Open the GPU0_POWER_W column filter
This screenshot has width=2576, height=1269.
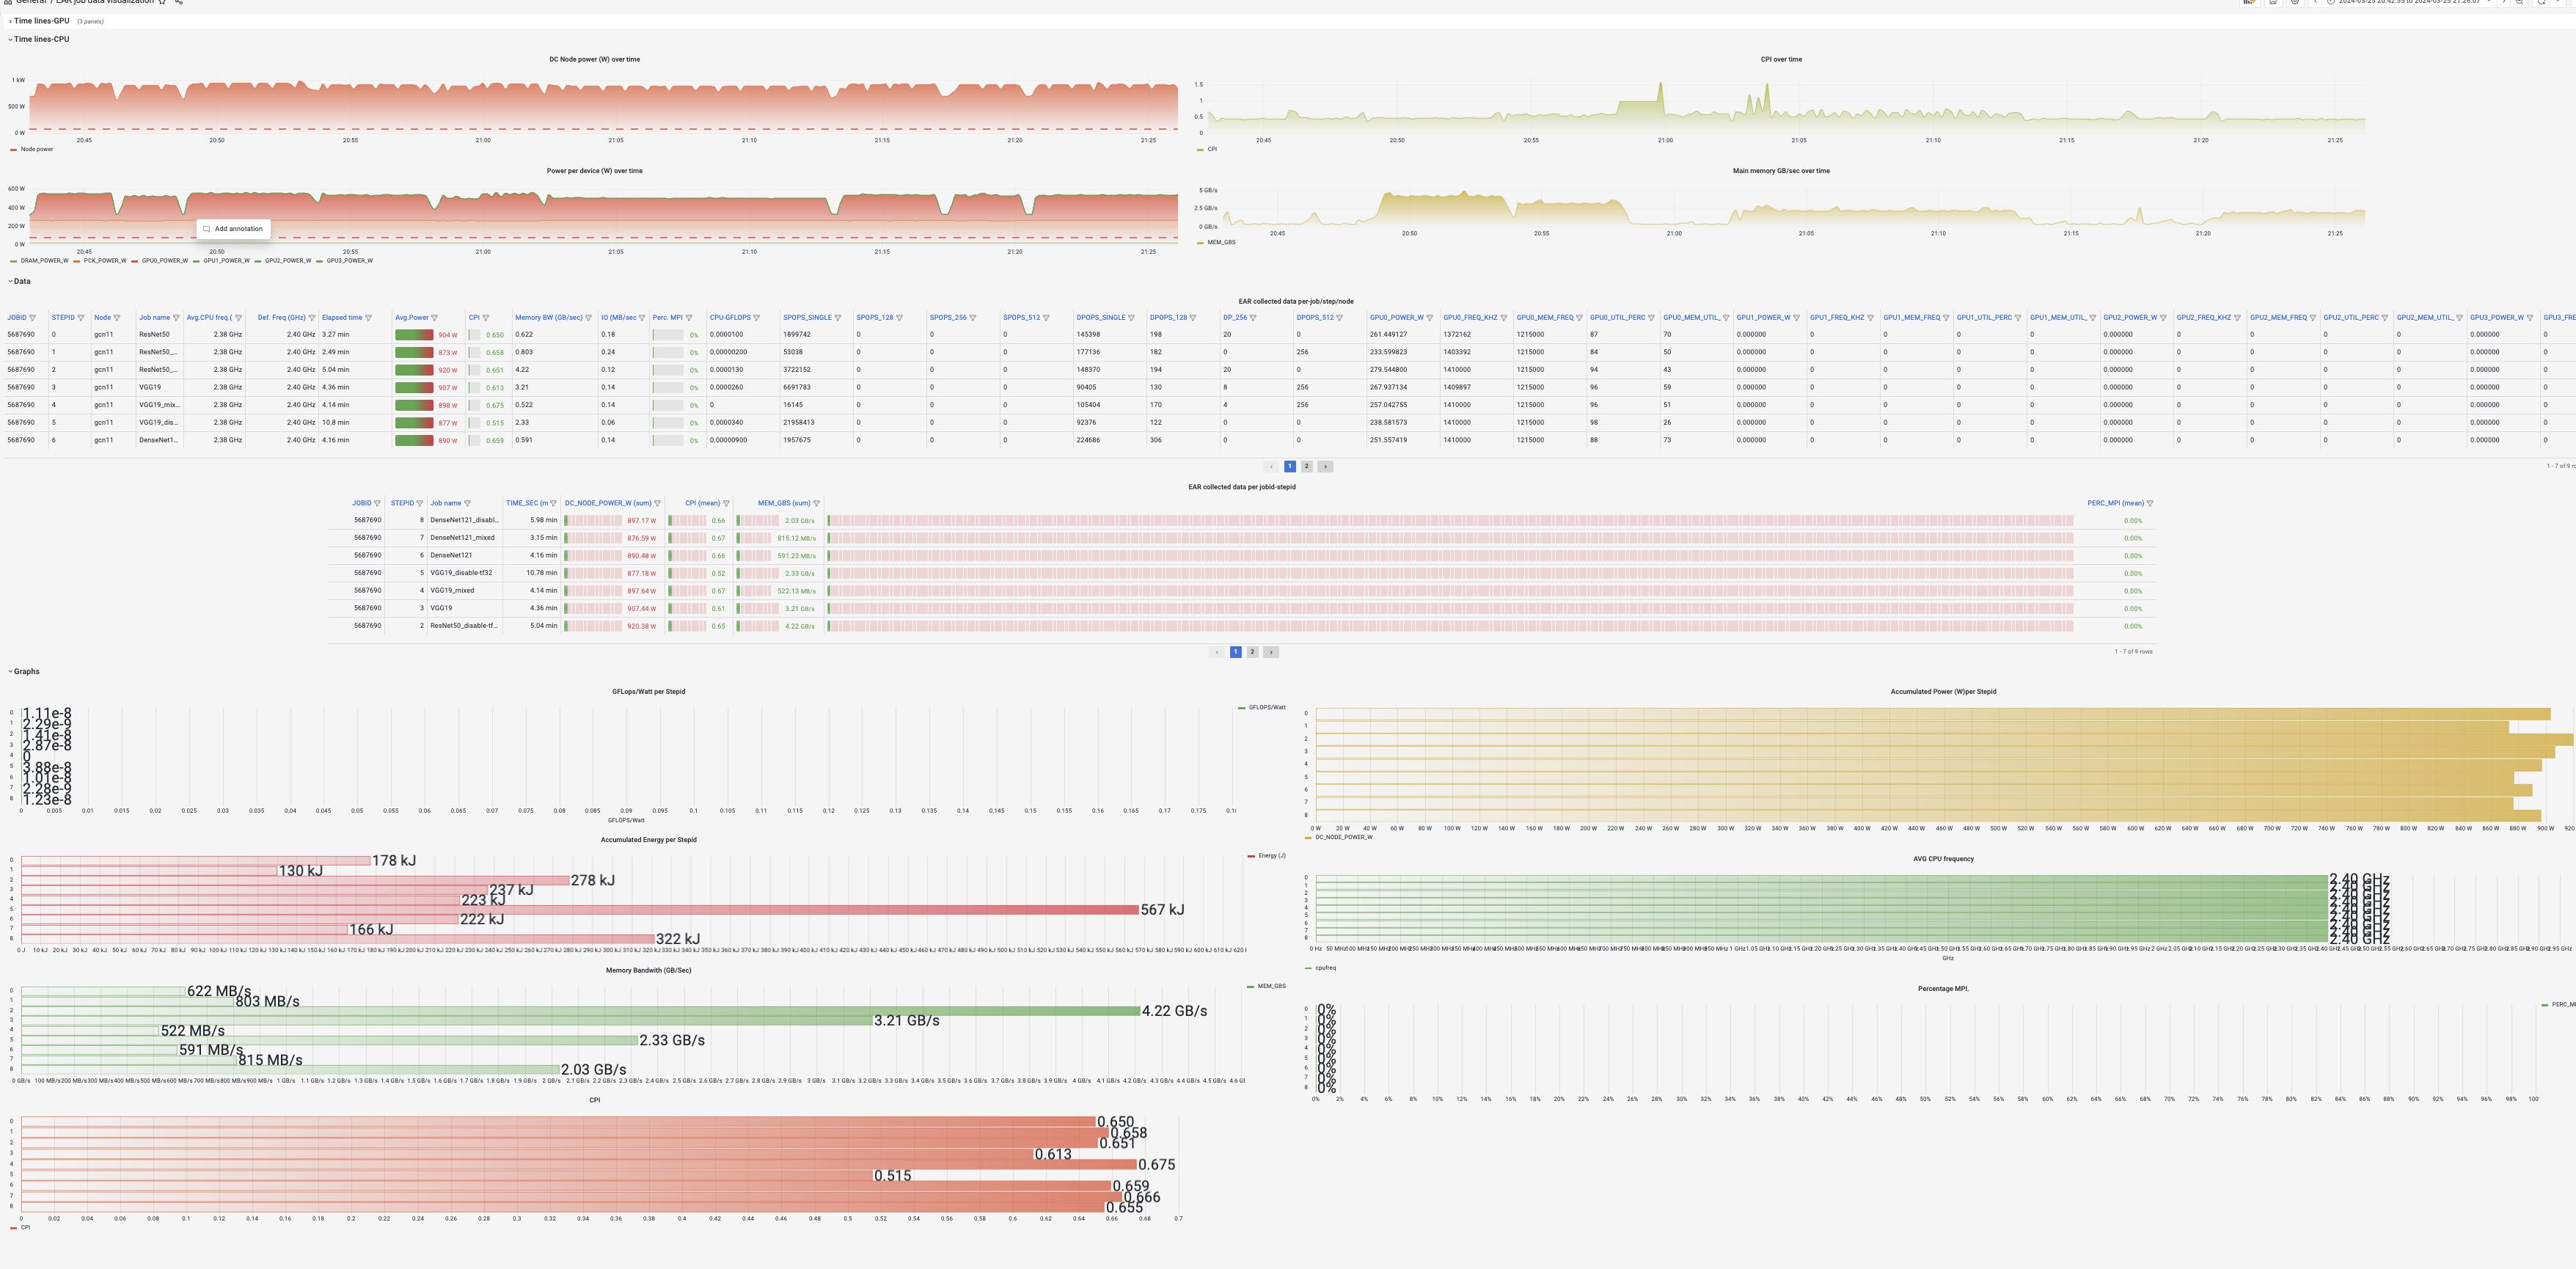pos(1429,318)
